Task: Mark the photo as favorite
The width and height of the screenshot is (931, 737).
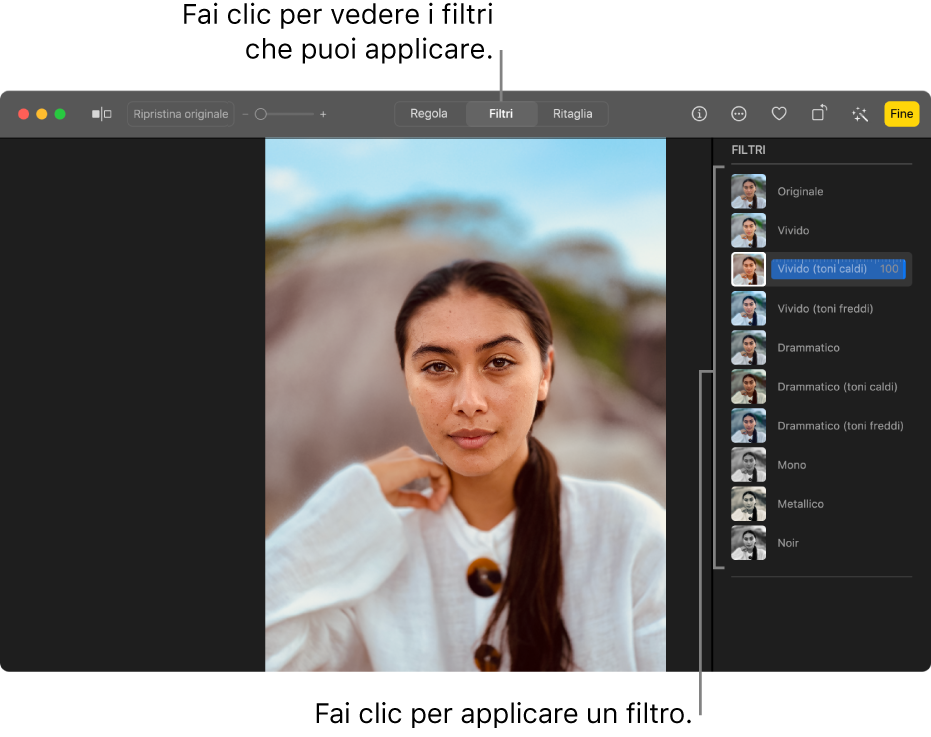Action: pos(778,114)
